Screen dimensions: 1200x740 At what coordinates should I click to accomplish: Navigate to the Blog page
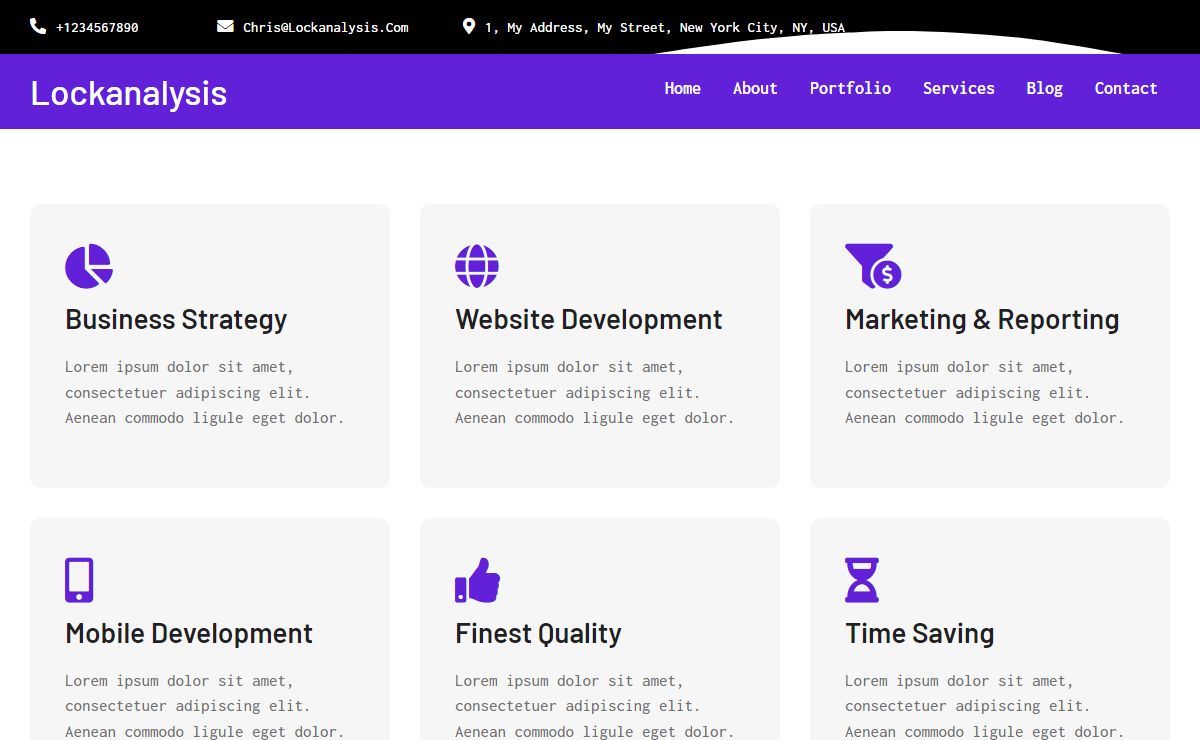coord(1044,88)
